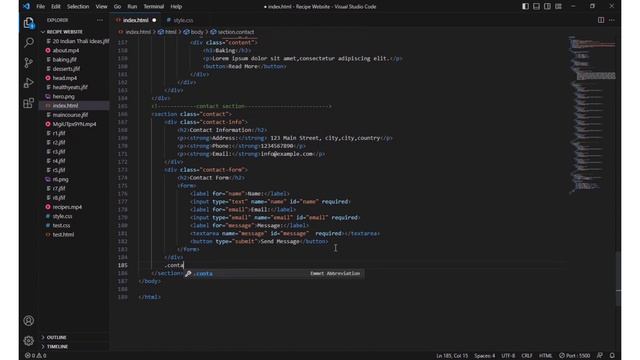The width and height of the screenshot is (640, 360).
Task: Change encoding via UTF-8 status
Action: click(508, 356)
